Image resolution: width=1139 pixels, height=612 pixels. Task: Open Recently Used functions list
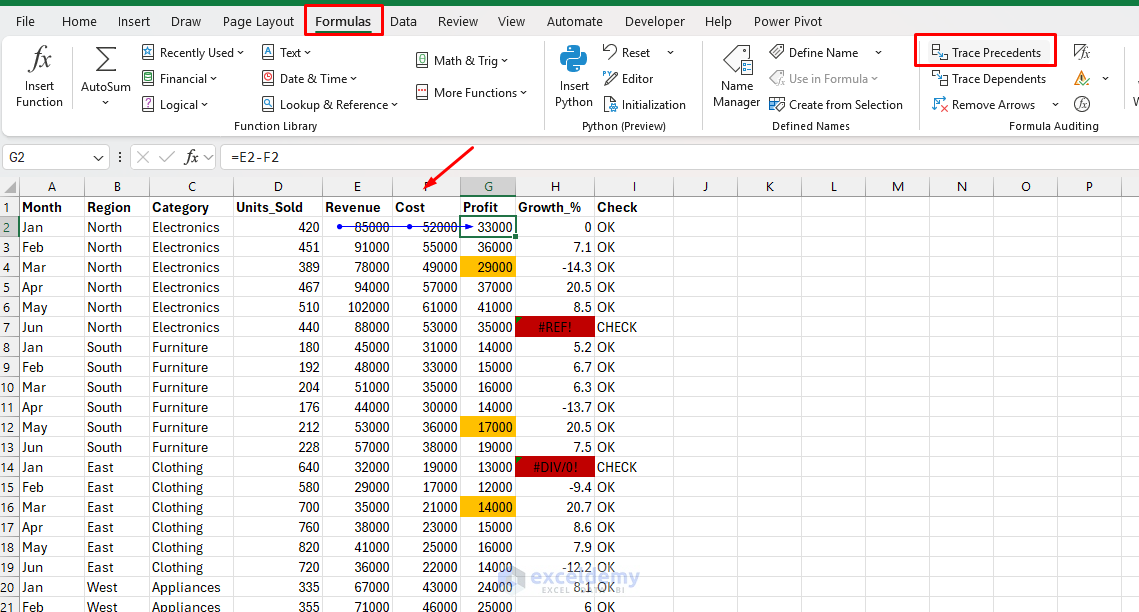(192, 52)
